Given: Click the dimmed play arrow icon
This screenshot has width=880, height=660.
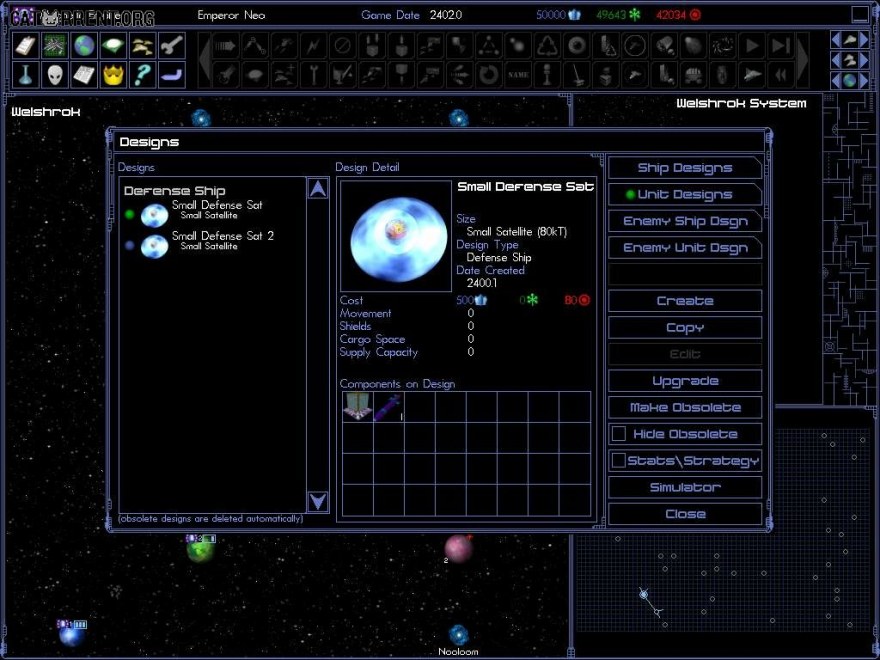Looking at the screenshot, I should 751,45.
